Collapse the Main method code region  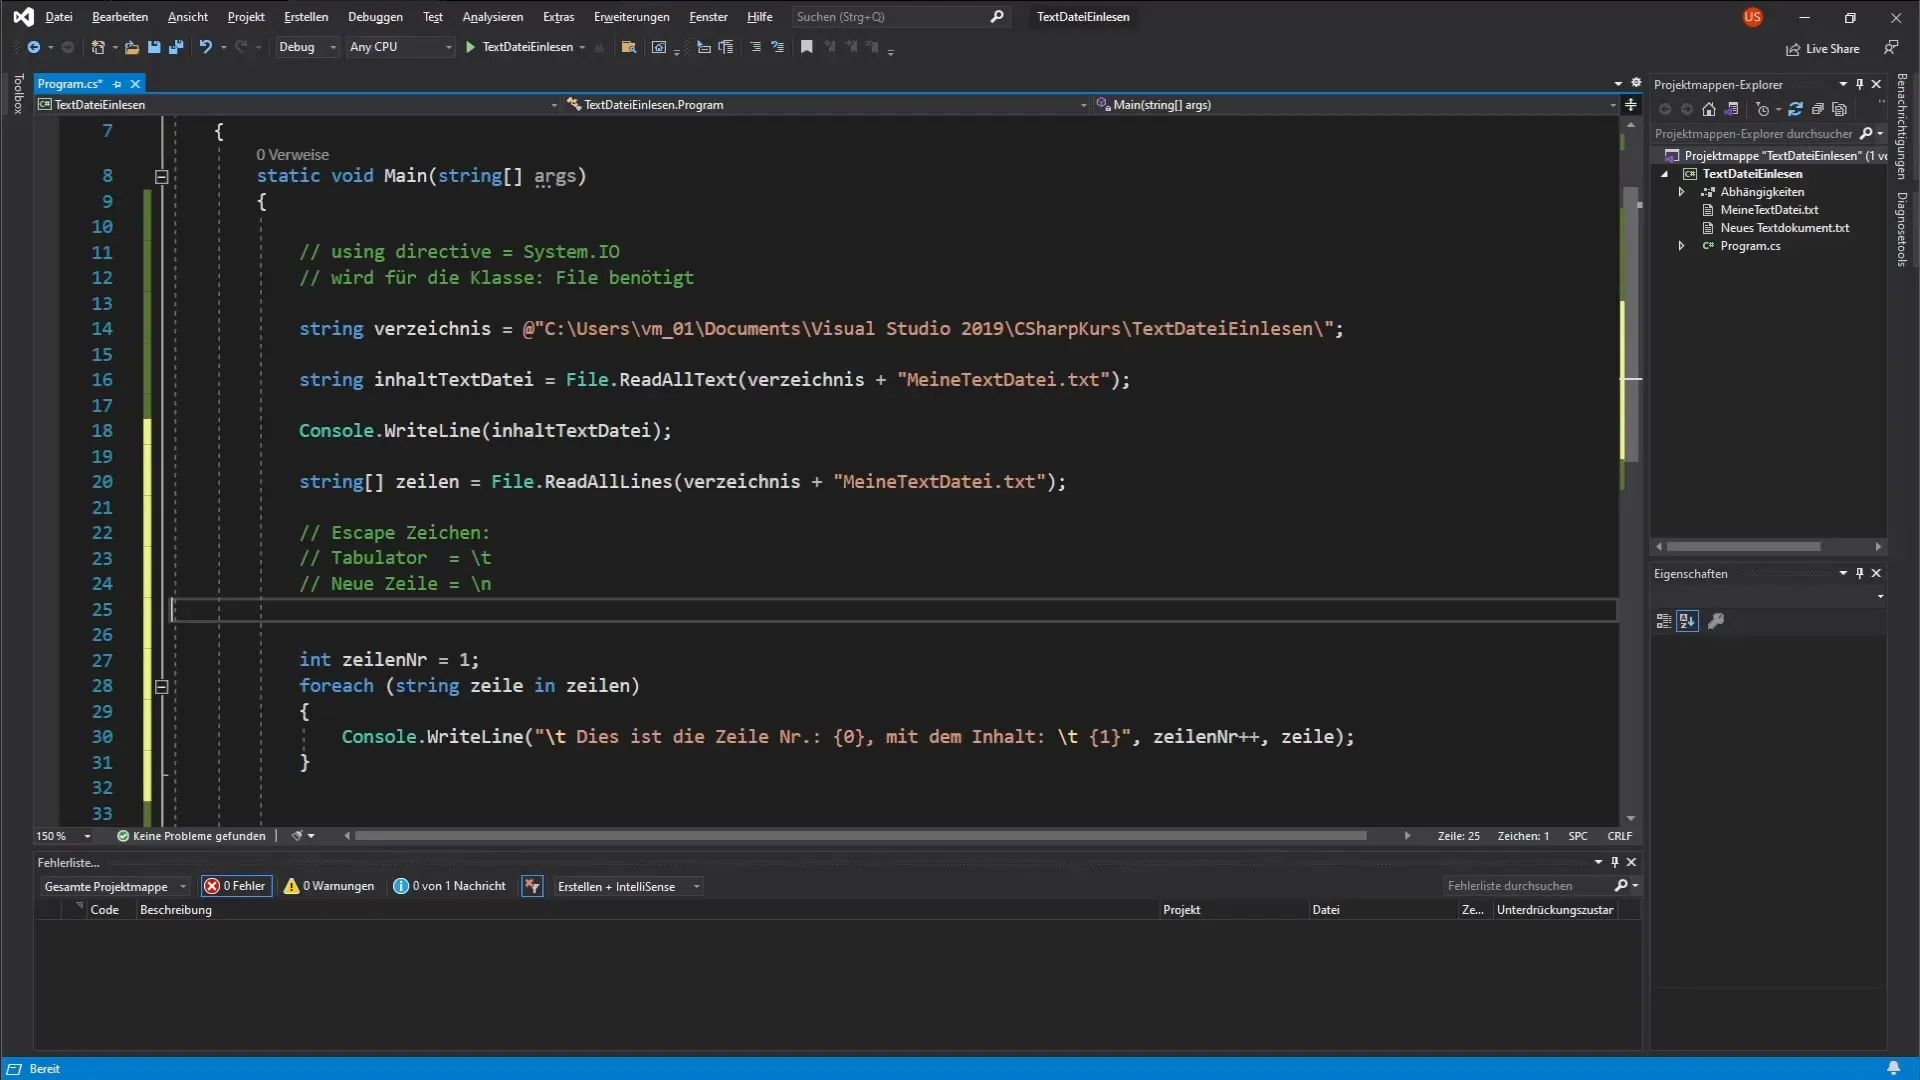pos(161,177)
